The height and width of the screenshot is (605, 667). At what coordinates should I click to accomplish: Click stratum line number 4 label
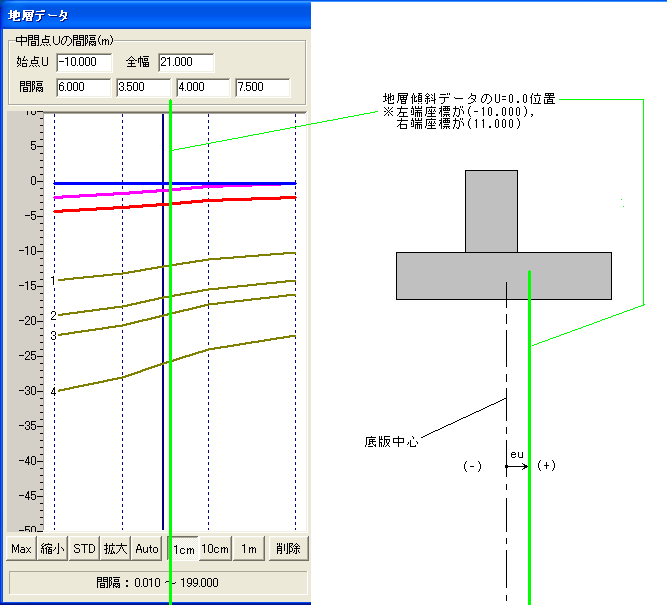click(x=53, y=391)
